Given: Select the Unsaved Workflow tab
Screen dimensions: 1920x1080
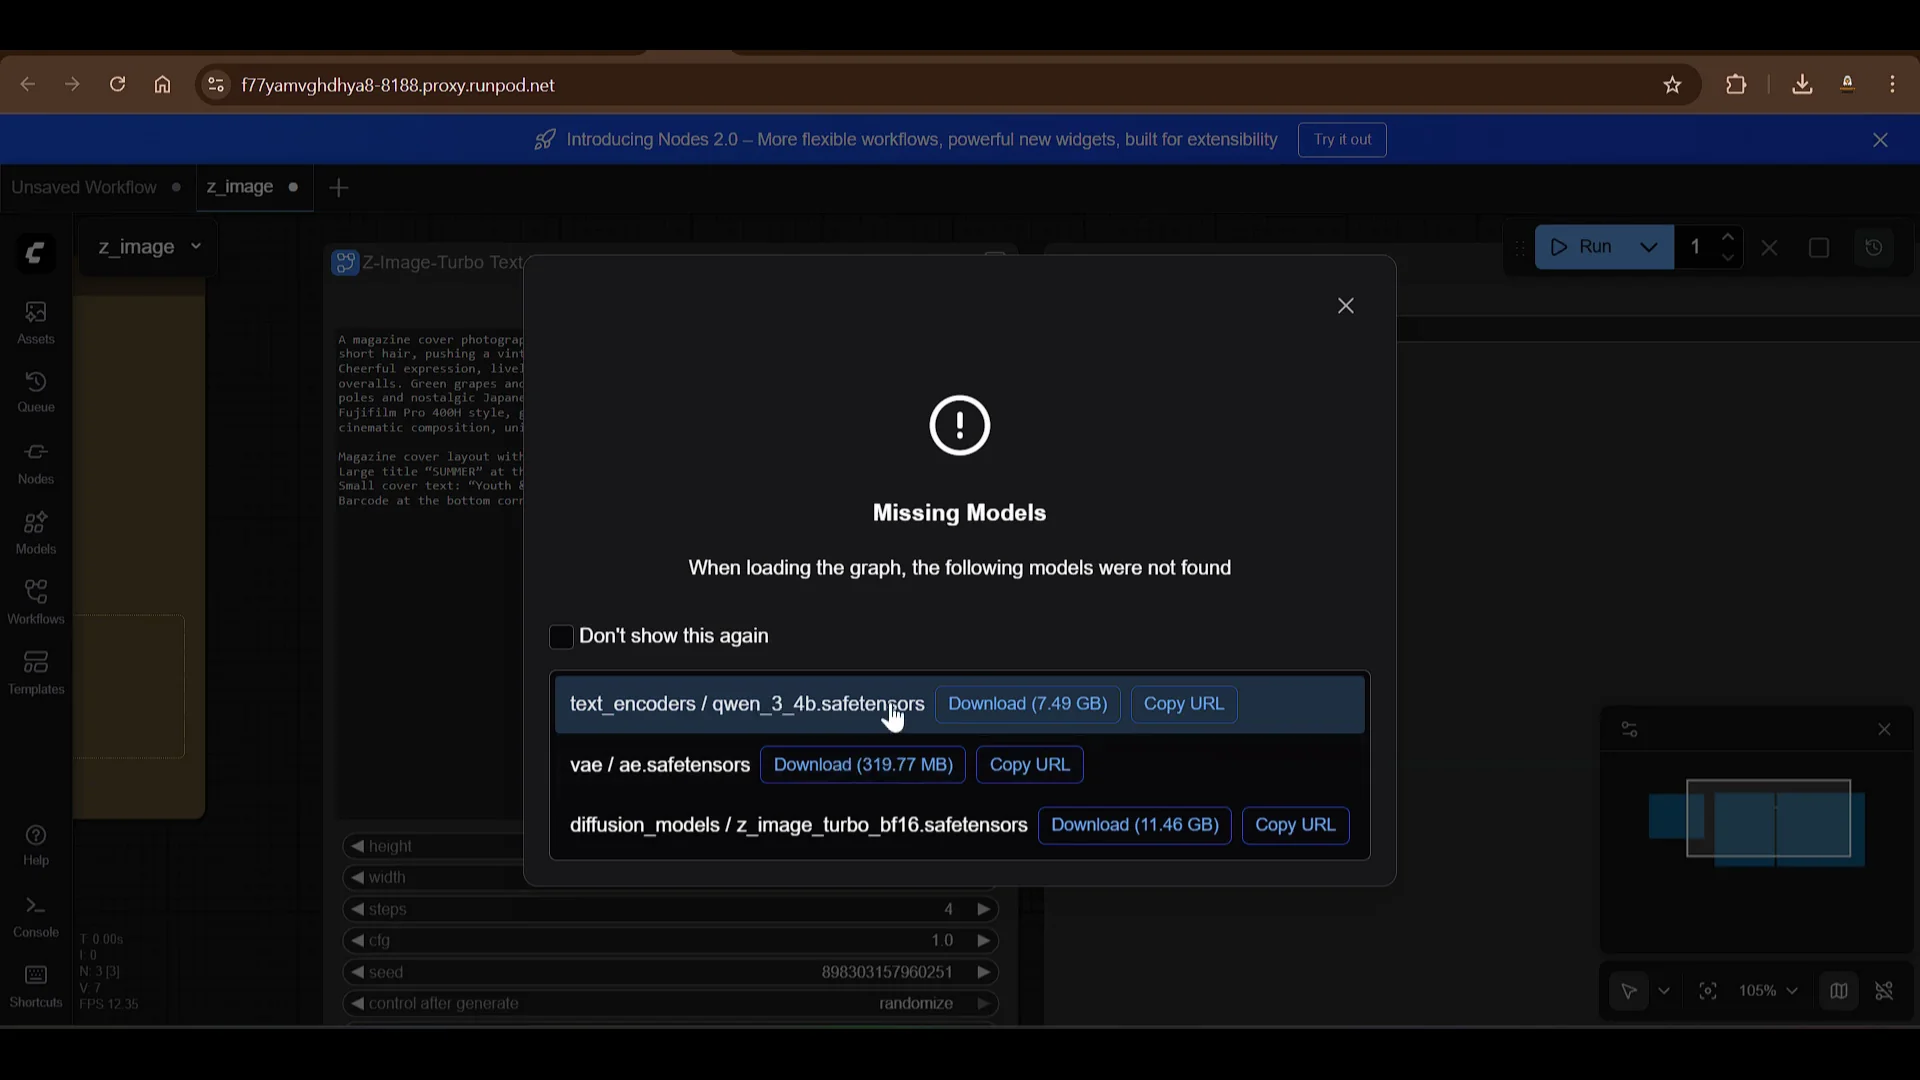Looking at the screenshot, I should [83, 187].
